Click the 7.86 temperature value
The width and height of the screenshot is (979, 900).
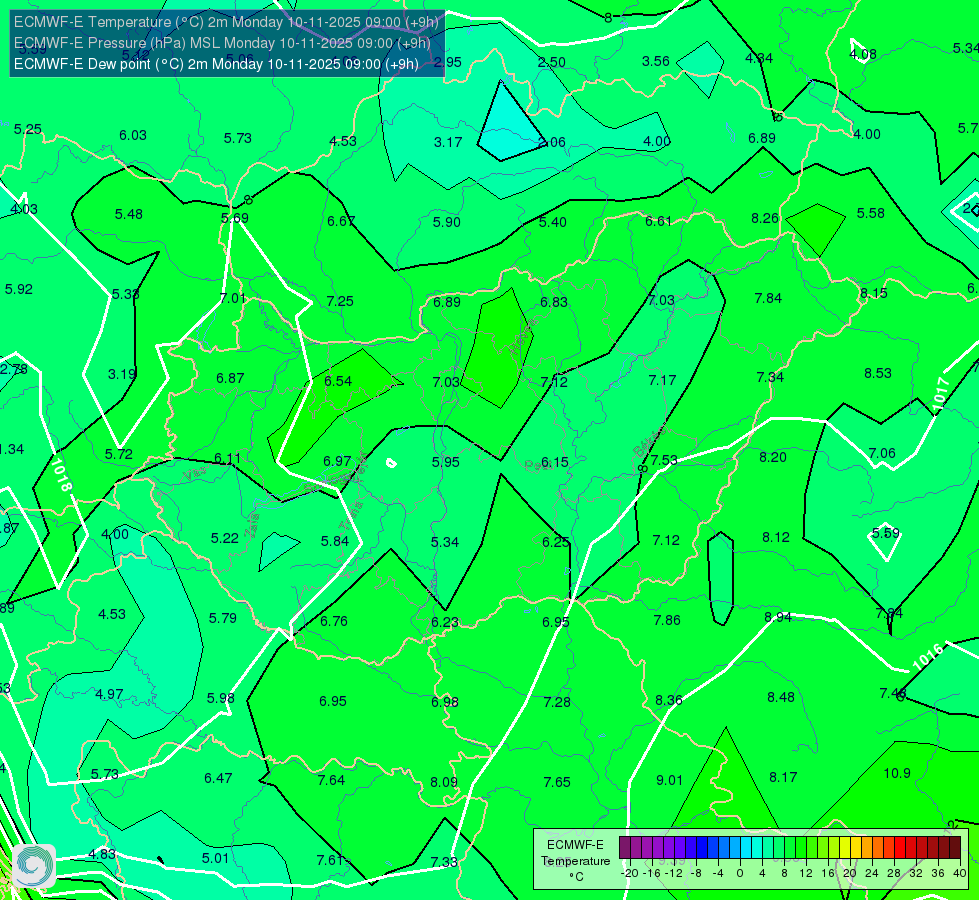[x=667, y=620]
